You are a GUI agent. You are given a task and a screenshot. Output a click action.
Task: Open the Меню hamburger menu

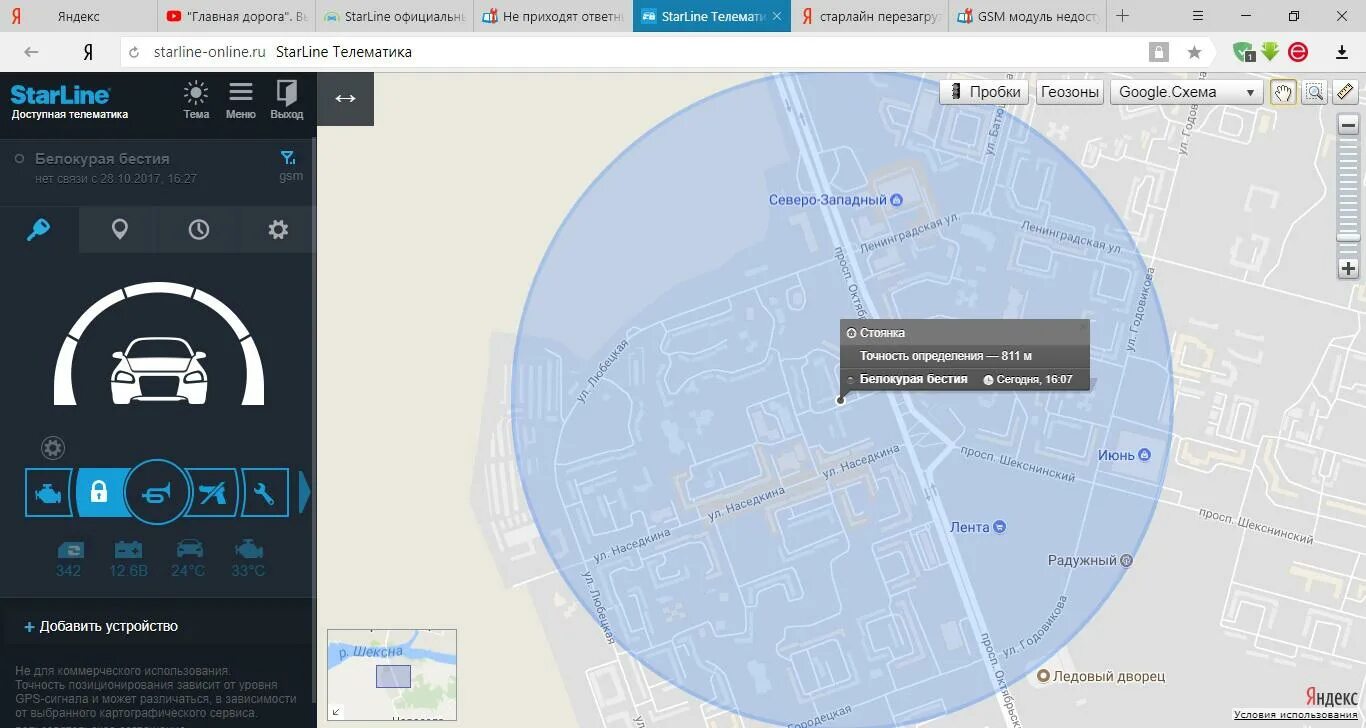click(240, 100)
